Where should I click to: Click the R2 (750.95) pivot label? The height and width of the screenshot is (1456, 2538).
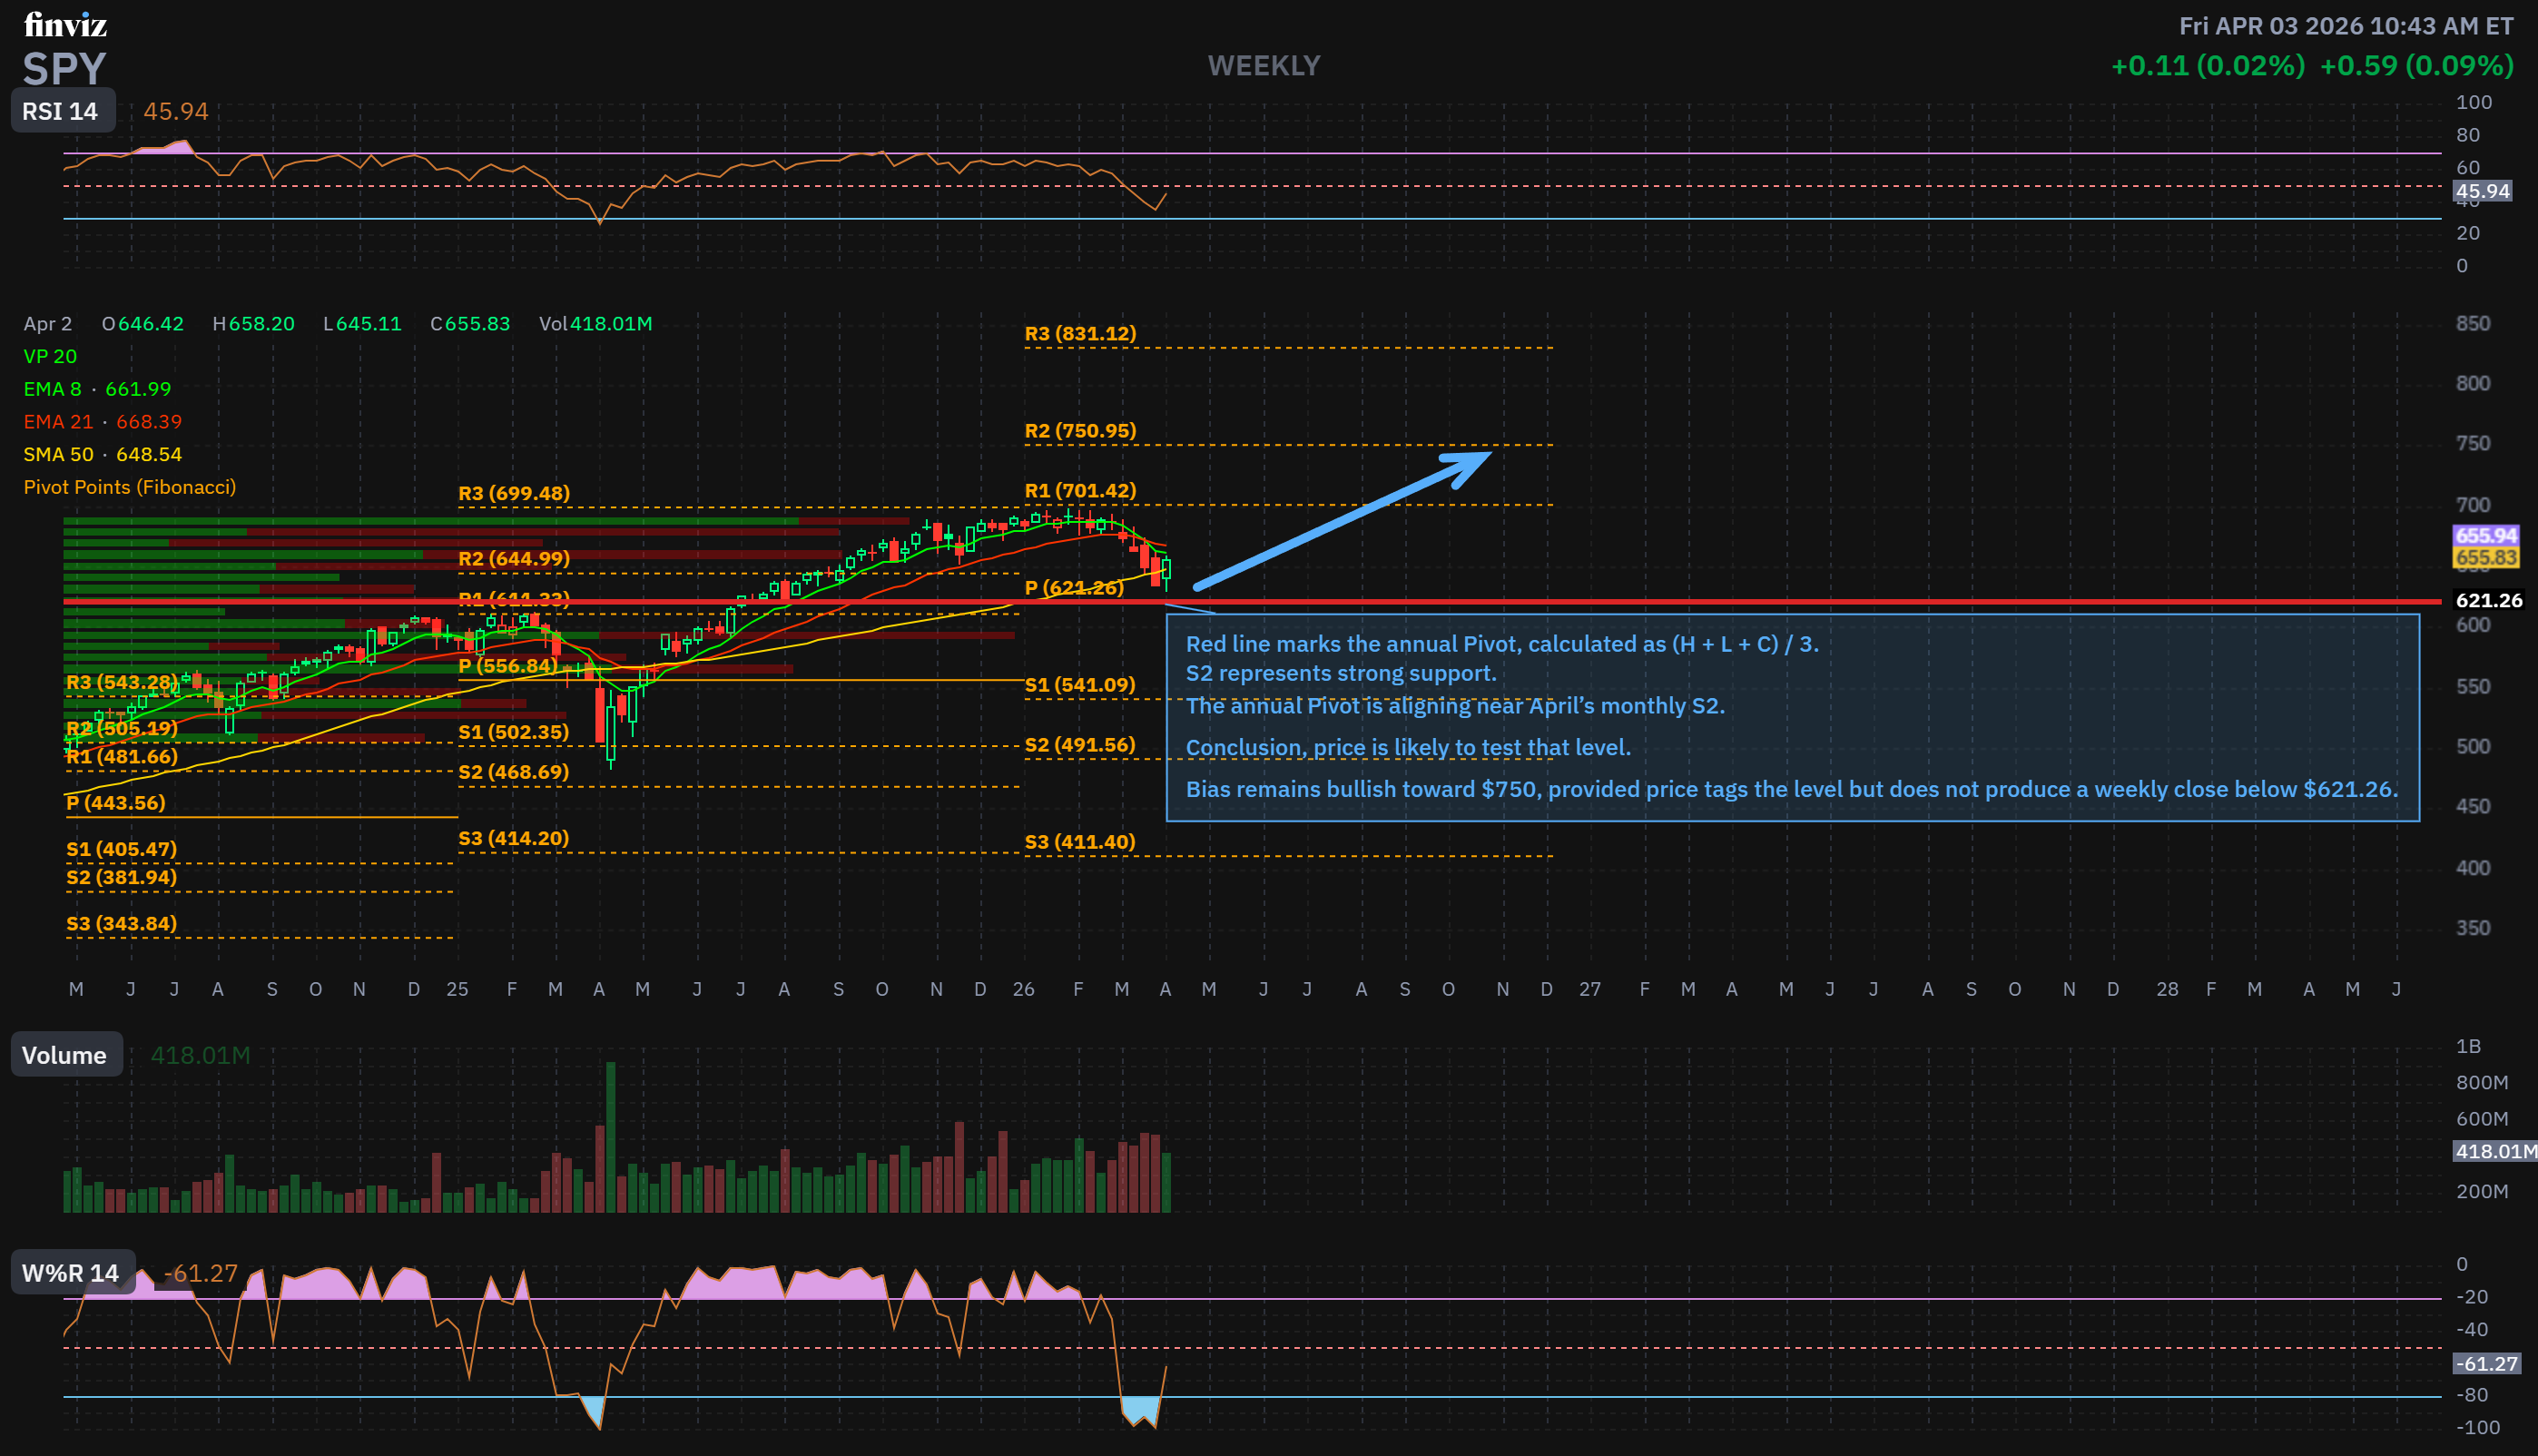(1080, 431)
